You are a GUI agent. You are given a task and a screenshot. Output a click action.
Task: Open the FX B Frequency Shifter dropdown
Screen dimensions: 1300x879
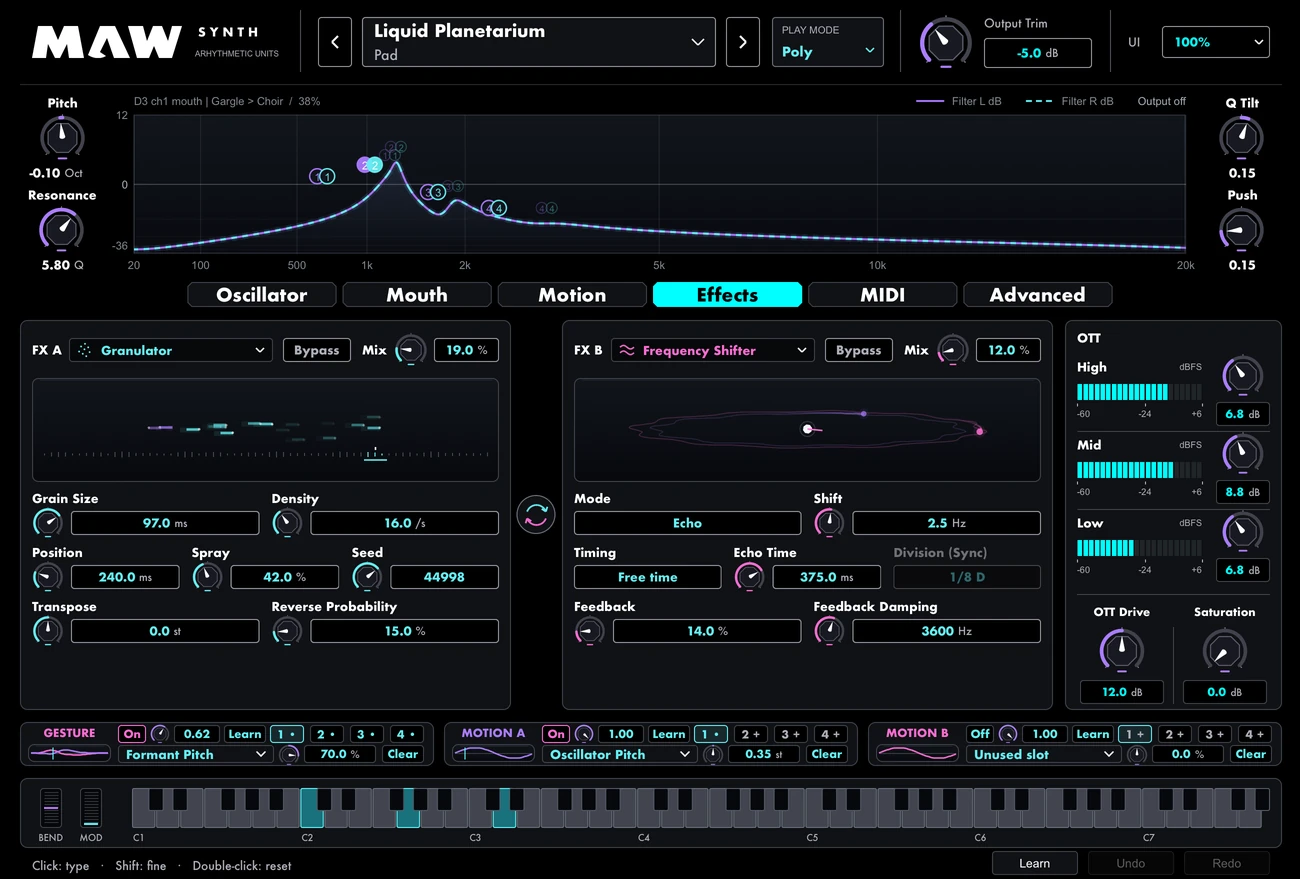(712, 350)
